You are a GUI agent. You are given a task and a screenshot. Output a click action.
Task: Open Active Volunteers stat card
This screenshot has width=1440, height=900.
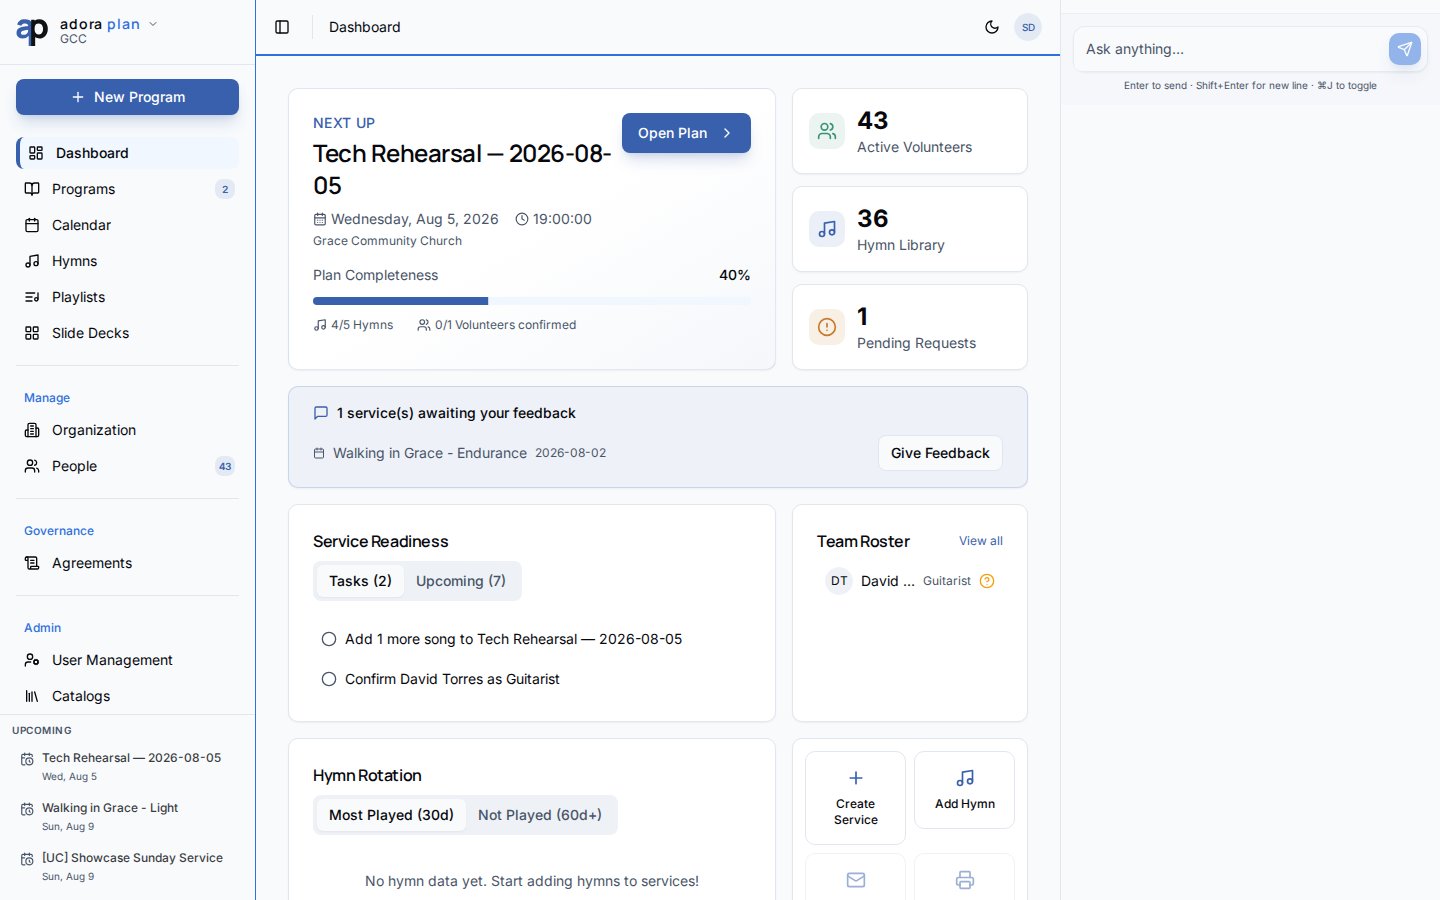point(910,131)
